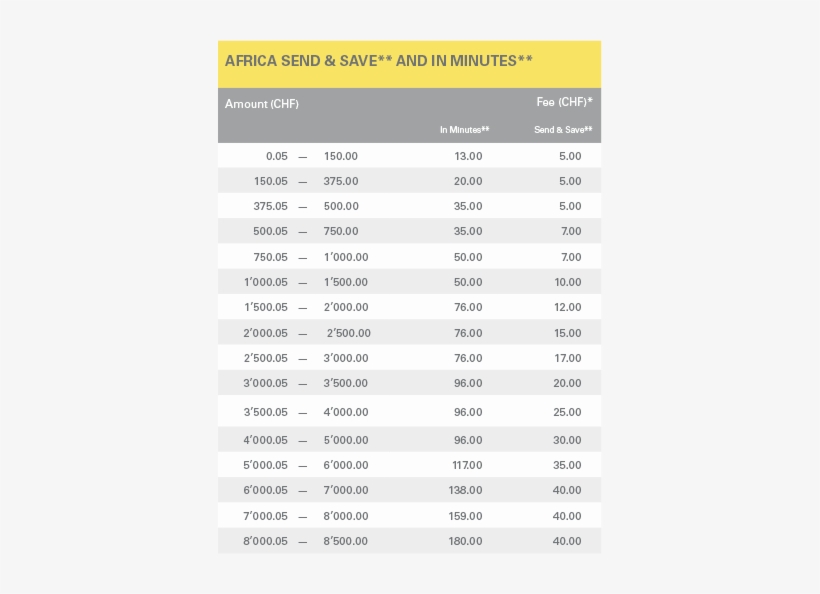
Task: Click the Africa Send & Save table title
Action: [378, 61]
